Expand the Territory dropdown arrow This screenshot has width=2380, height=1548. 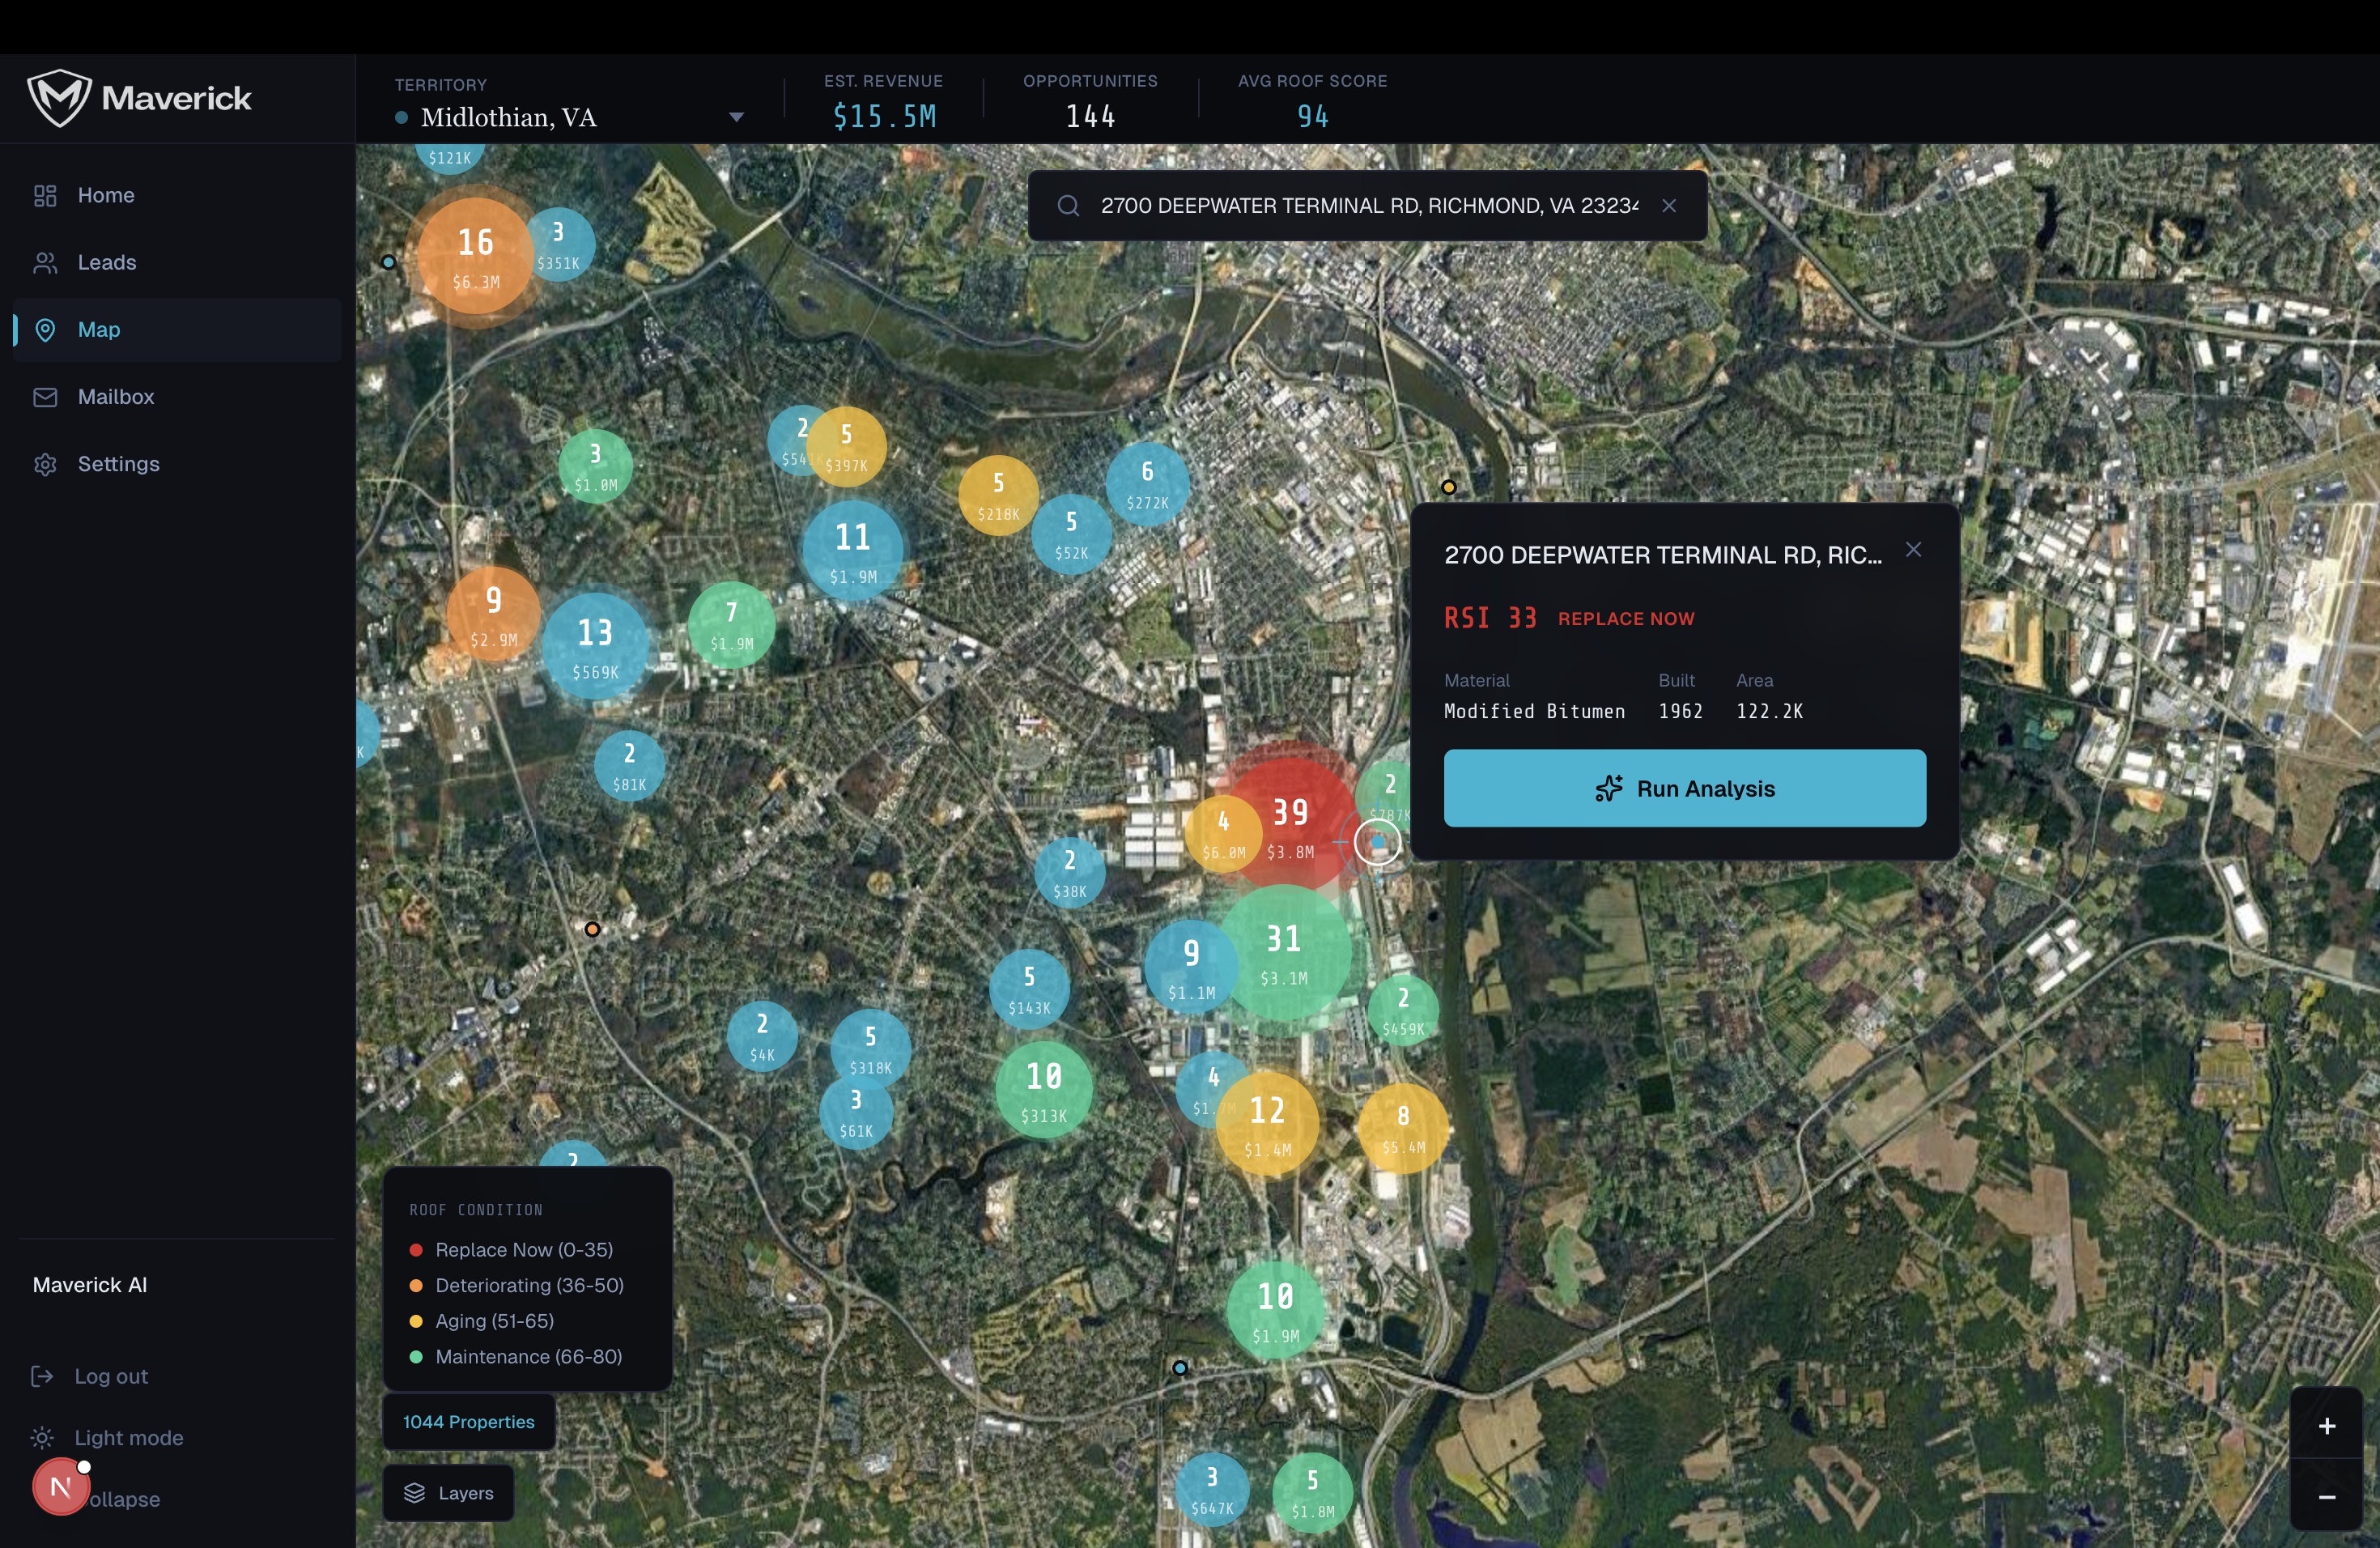(x=736, y=117)
